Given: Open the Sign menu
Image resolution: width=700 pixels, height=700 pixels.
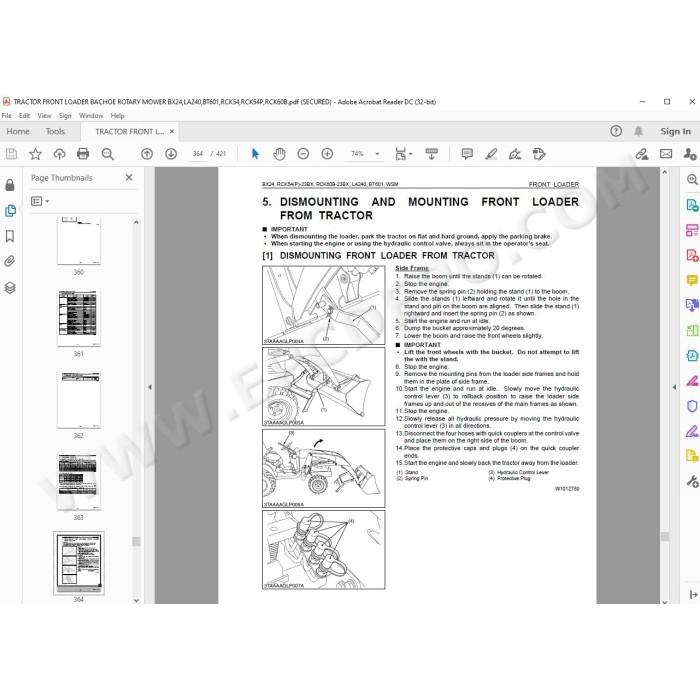Looking at the screenshot, I should coord(65,116).
